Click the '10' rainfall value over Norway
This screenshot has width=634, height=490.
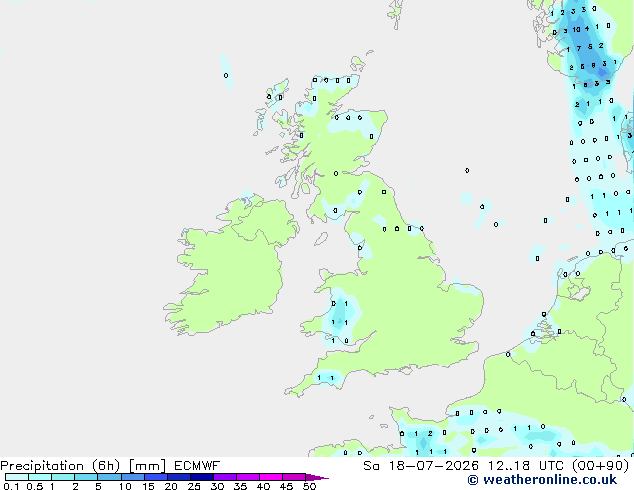pos(577,30)
